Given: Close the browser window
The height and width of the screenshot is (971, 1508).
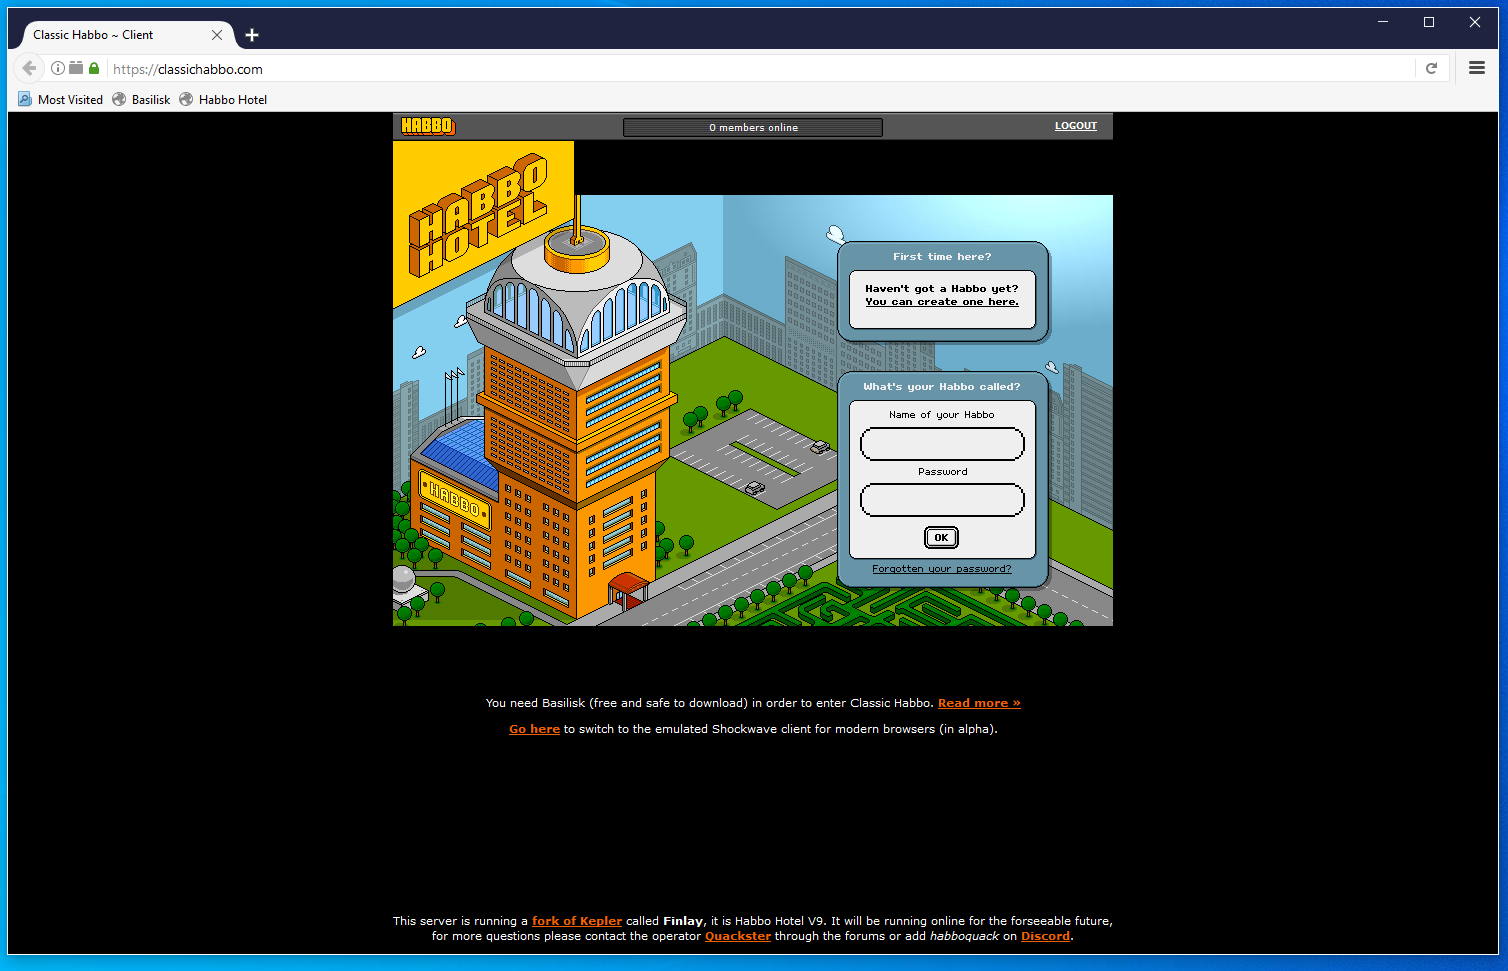Looking at the screenshot, I should pyautogui.click(x=1475, y=22).
